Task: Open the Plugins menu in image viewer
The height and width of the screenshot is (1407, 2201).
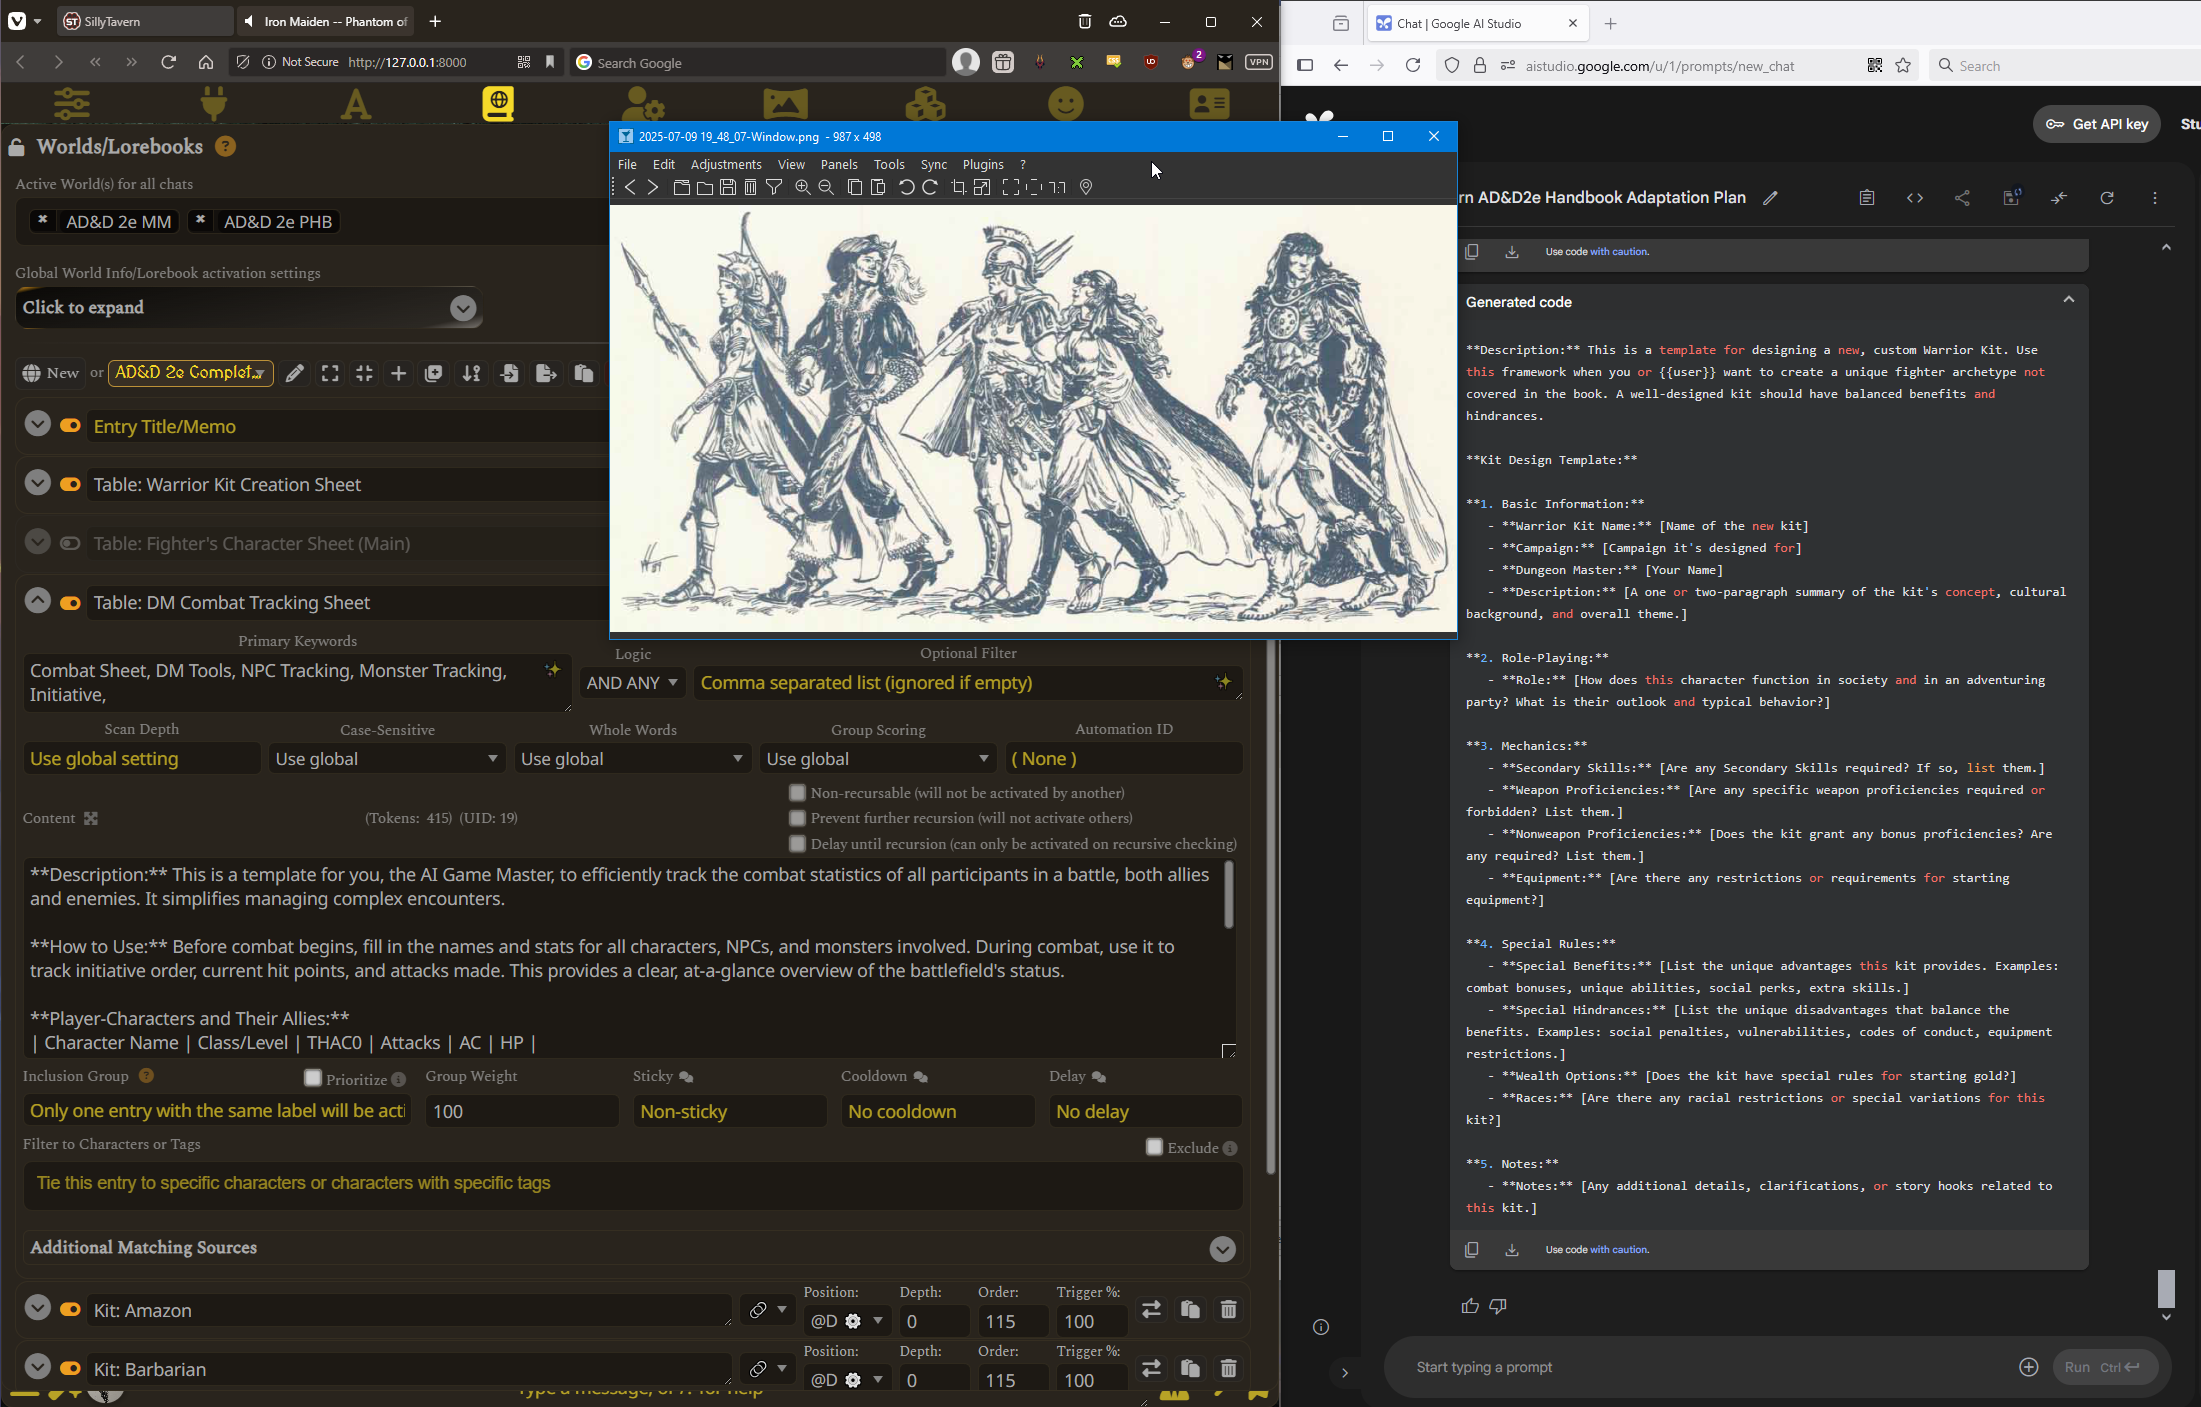Action: pos(983,164)
